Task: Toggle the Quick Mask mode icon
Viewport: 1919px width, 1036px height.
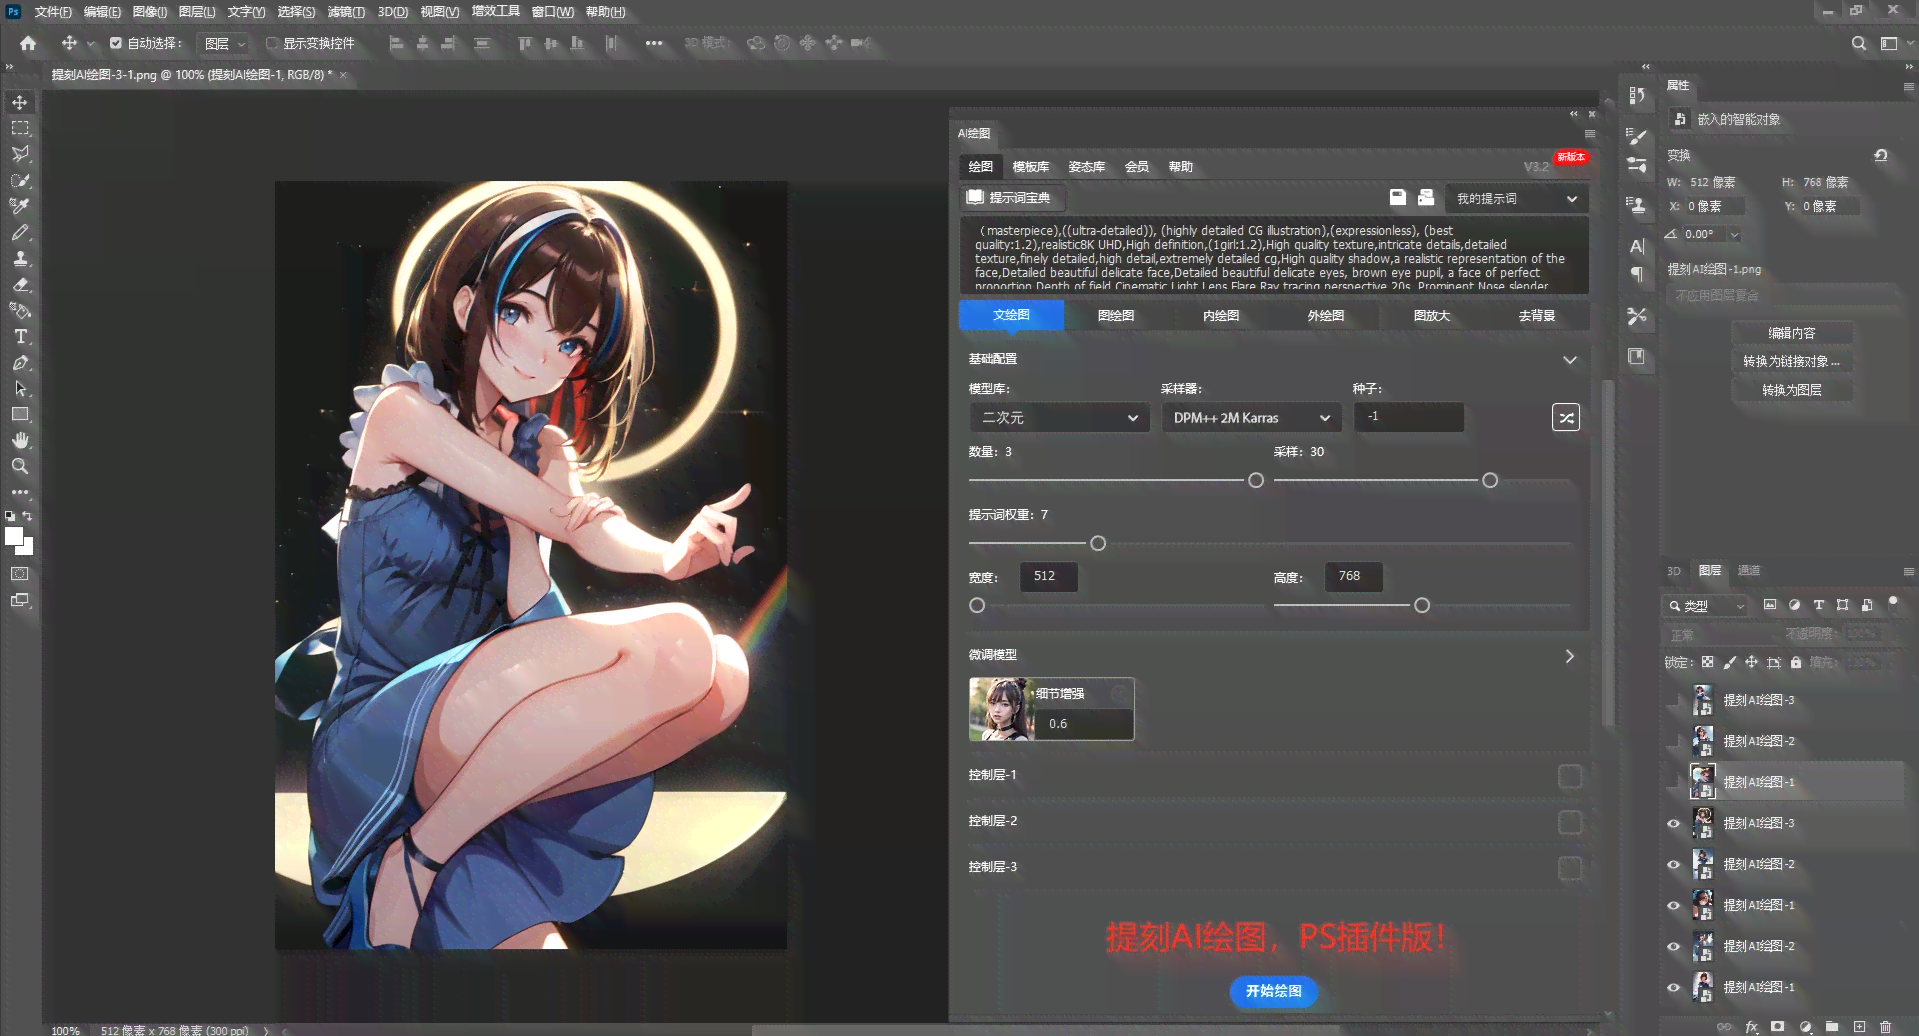Action: (20, 574)
